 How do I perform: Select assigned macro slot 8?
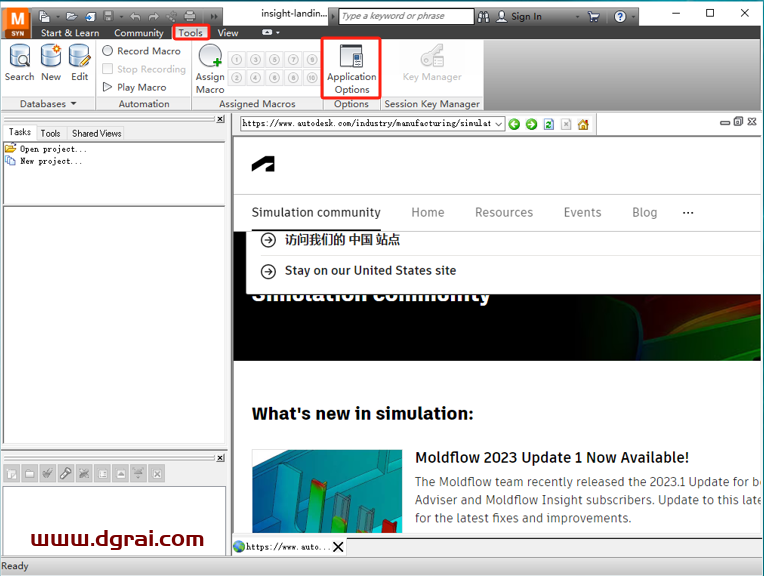point(293,78)
